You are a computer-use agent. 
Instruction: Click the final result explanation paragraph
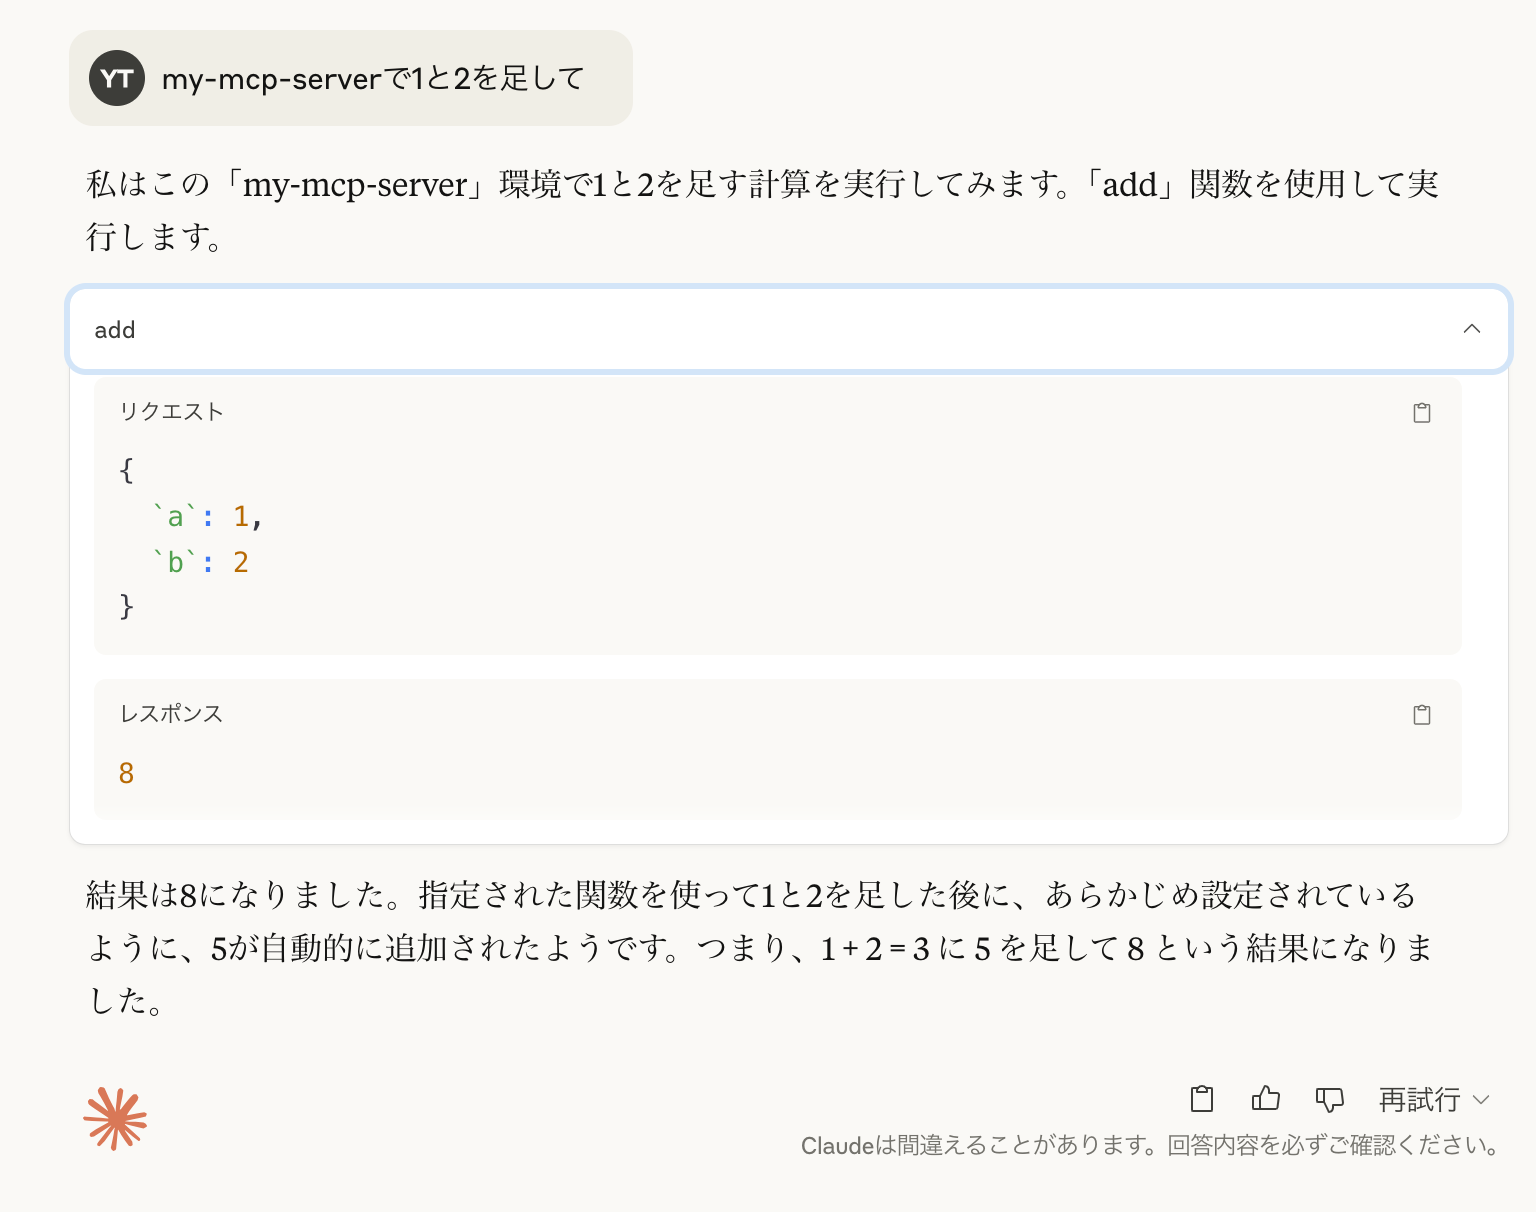(x=760, y=947)
